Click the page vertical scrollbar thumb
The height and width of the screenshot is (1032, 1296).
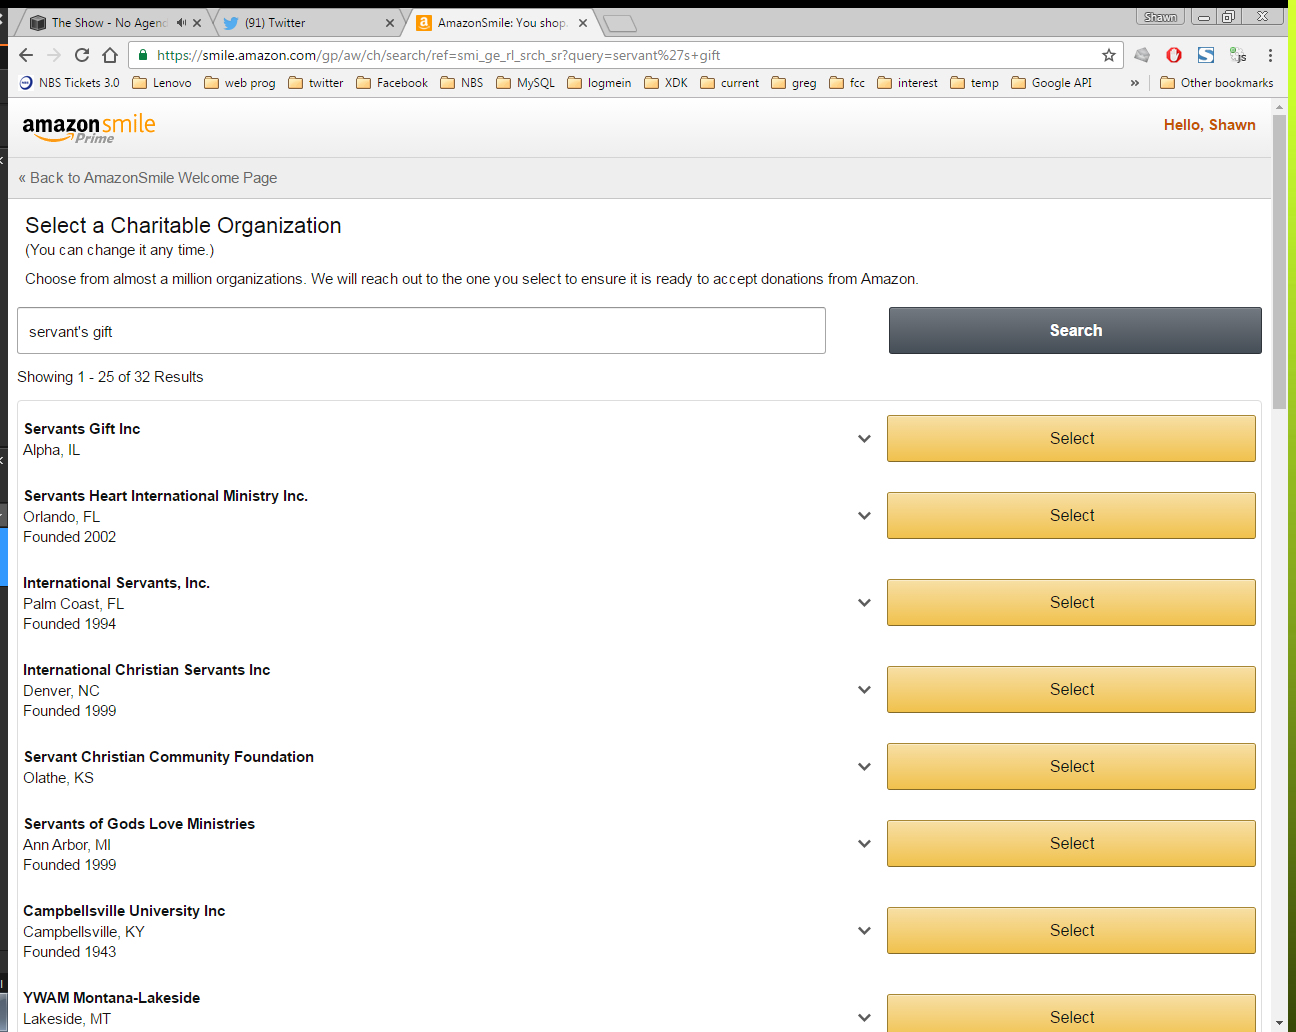point(1279,260)
